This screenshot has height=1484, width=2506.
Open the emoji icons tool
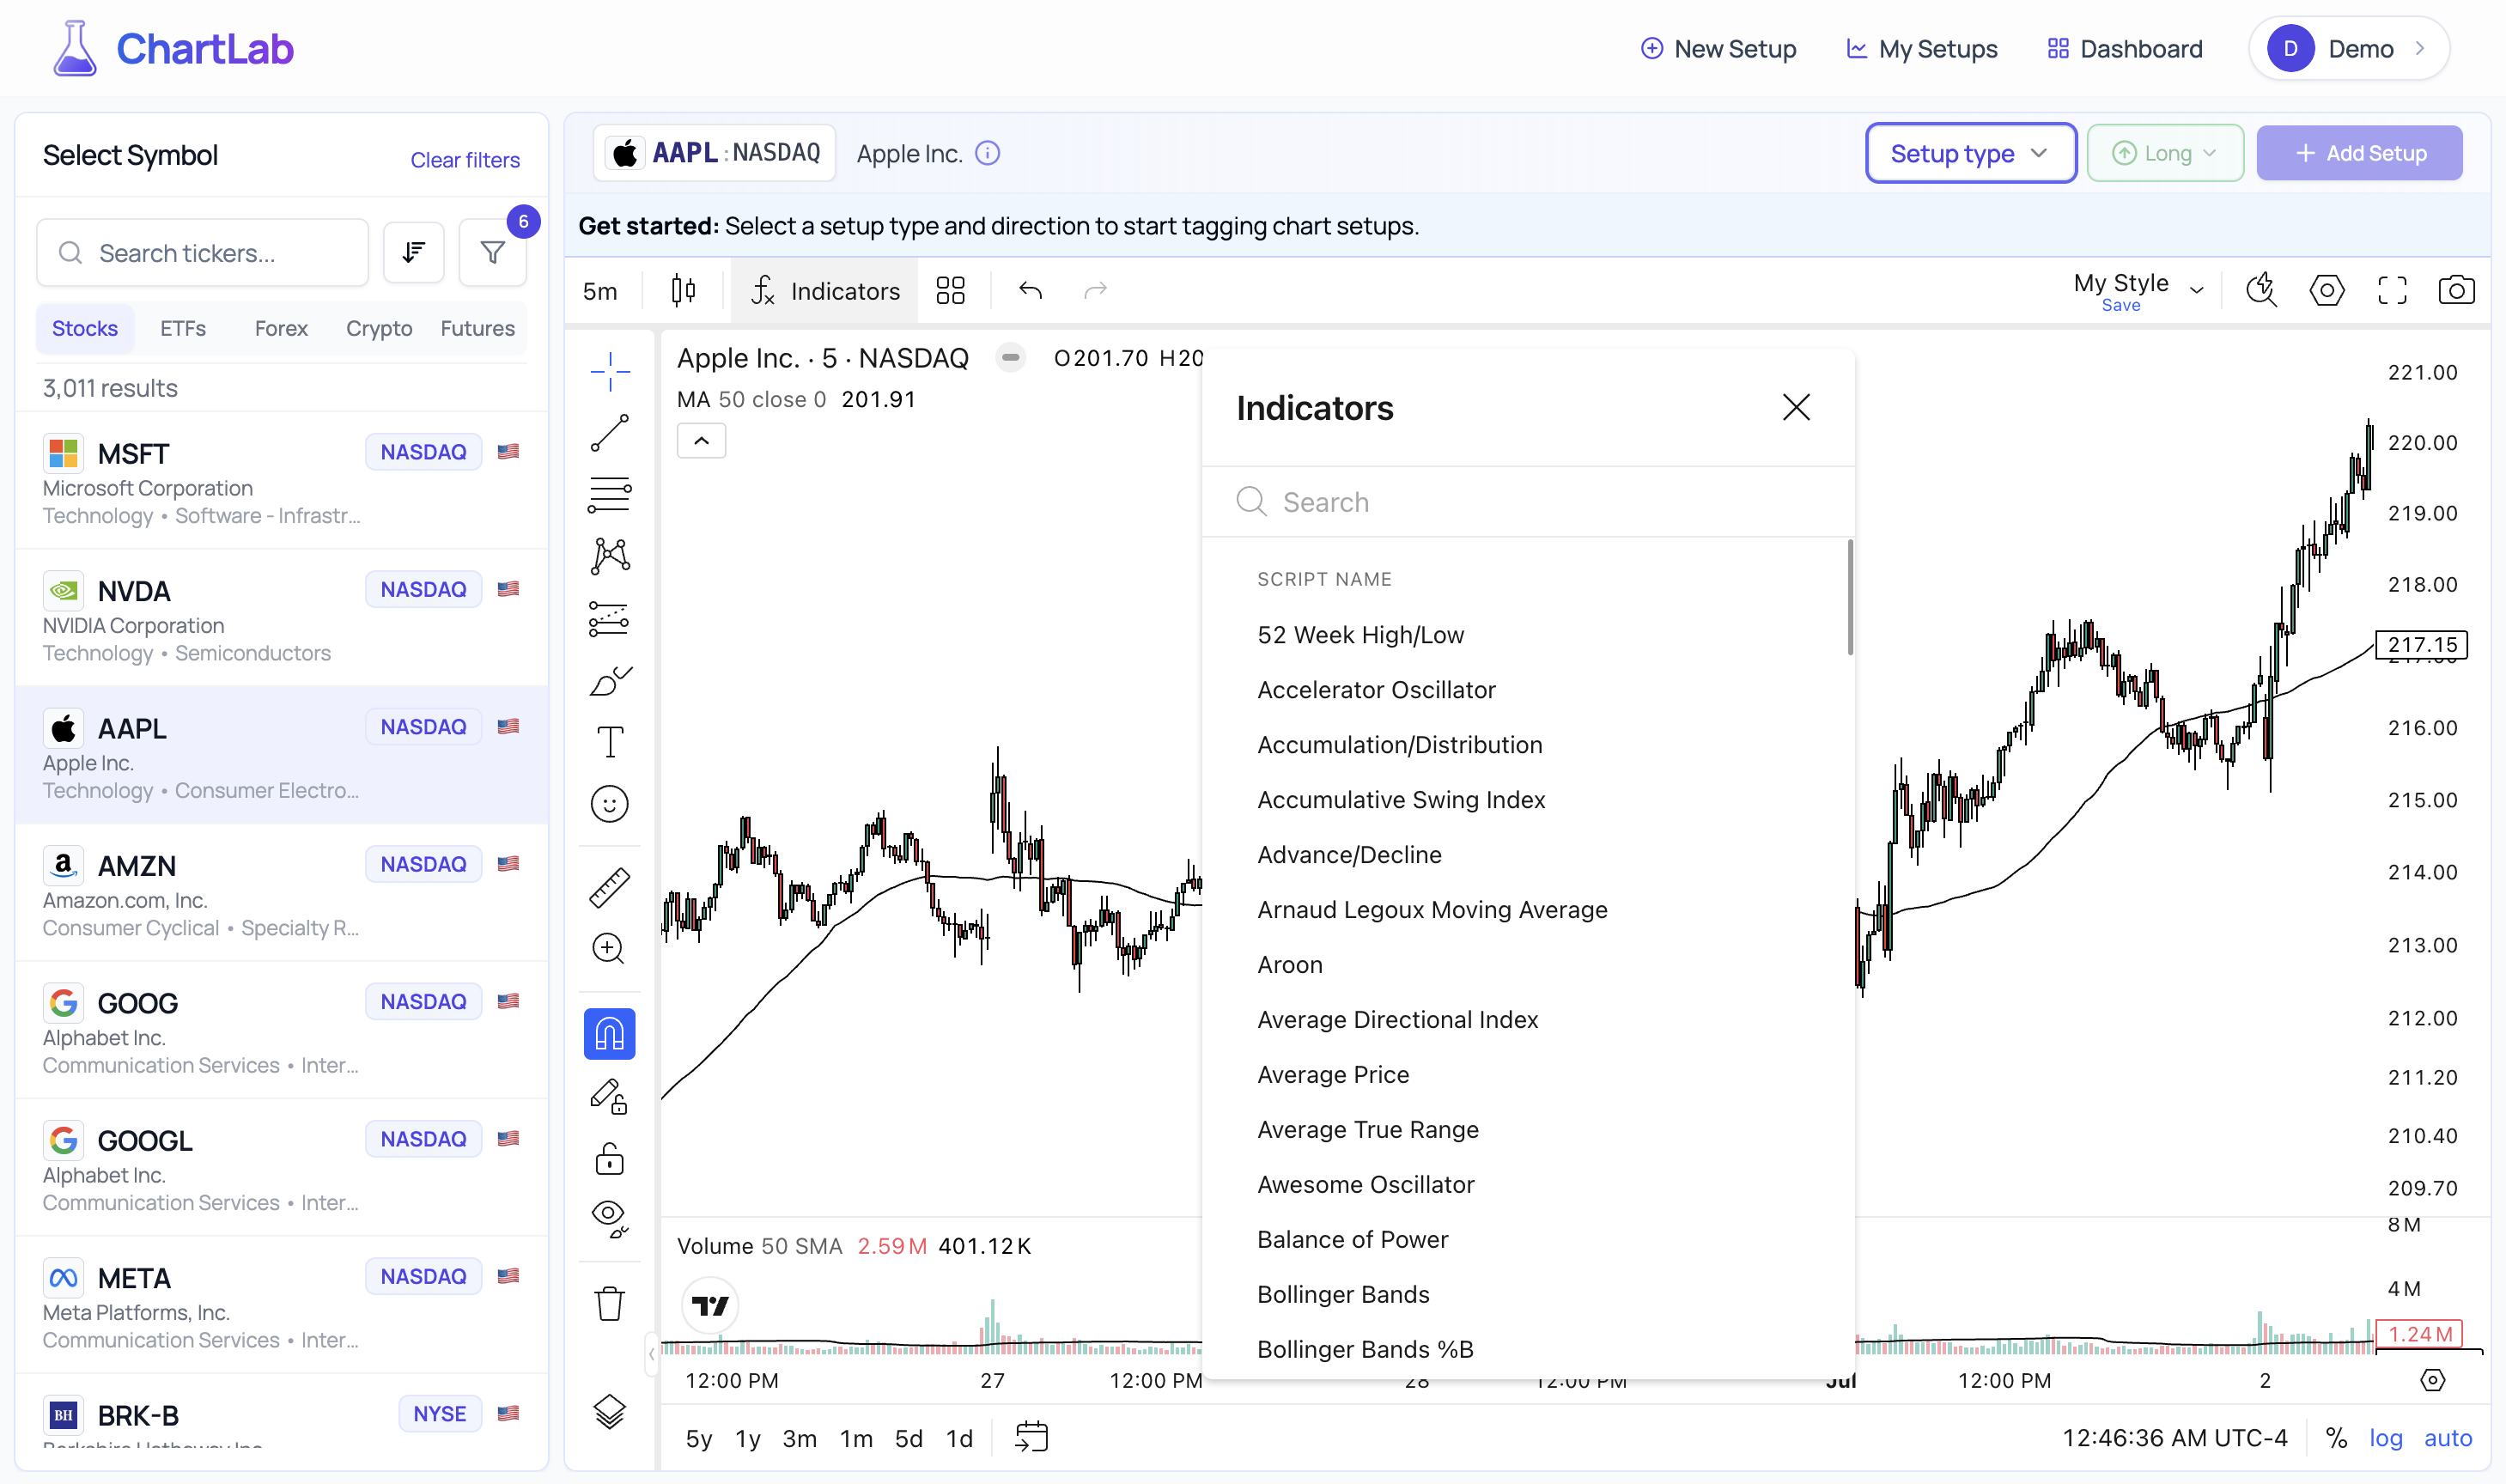609,804
